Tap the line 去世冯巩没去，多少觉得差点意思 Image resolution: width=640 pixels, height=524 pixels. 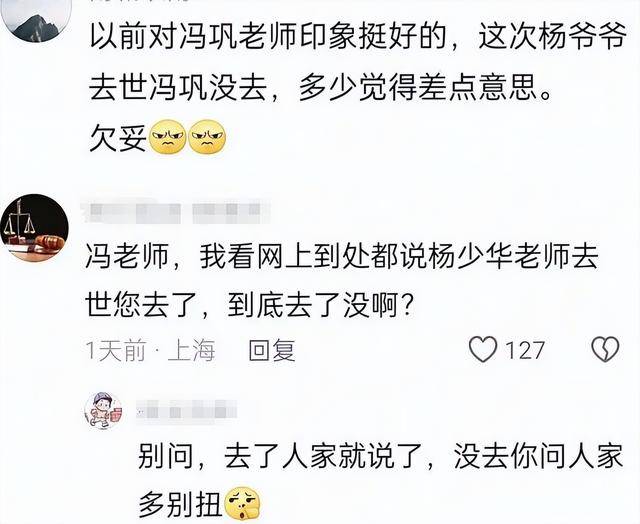320,87
